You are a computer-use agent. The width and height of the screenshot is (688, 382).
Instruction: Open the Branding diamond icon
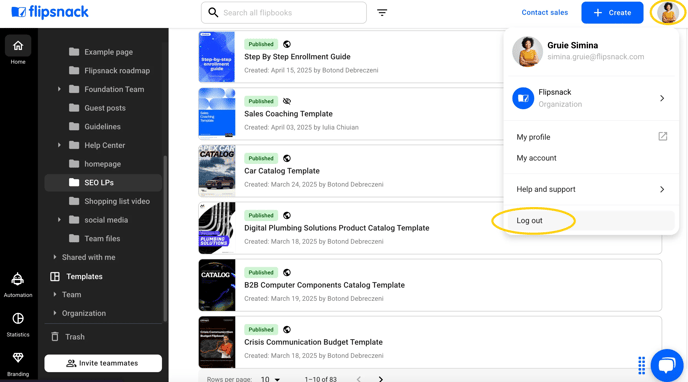coord(18,357)
